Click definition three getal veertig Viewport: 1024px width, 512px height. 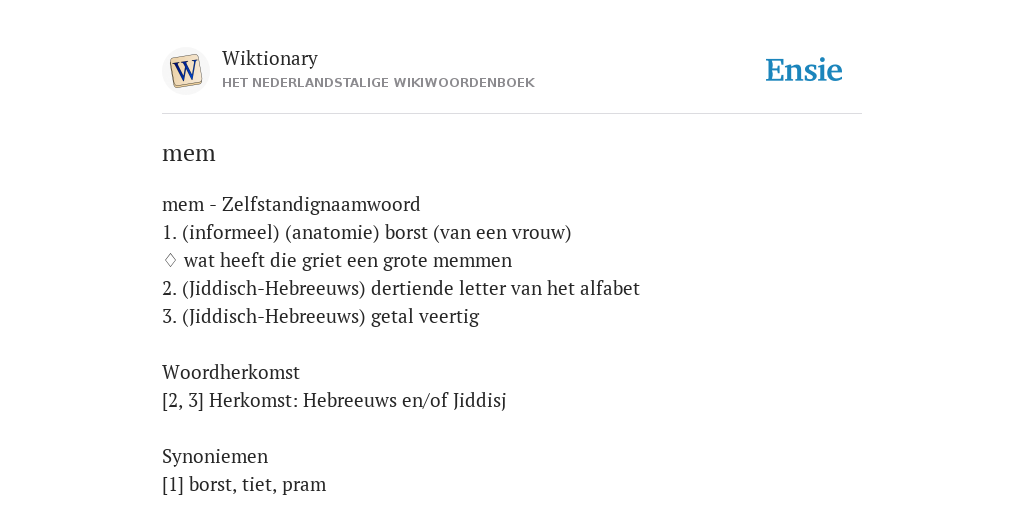pos(321,317)
